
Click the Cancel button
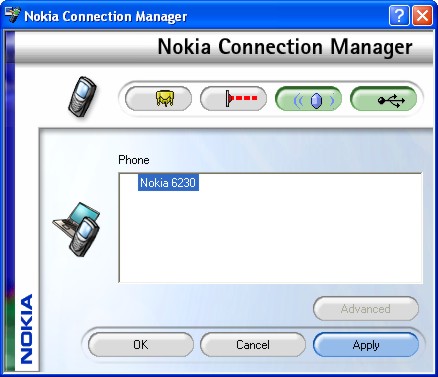coord(253,344)
